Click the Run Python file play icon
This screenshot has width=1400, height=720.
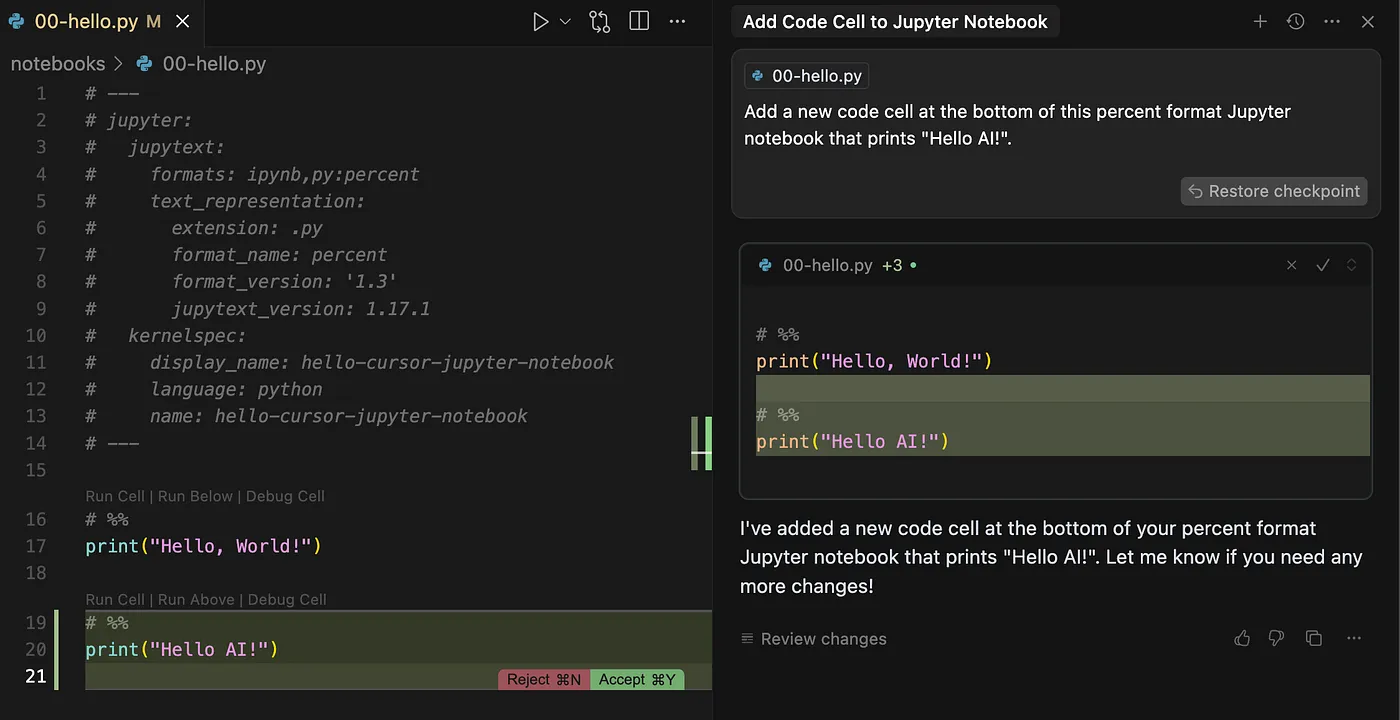[540, 21]
